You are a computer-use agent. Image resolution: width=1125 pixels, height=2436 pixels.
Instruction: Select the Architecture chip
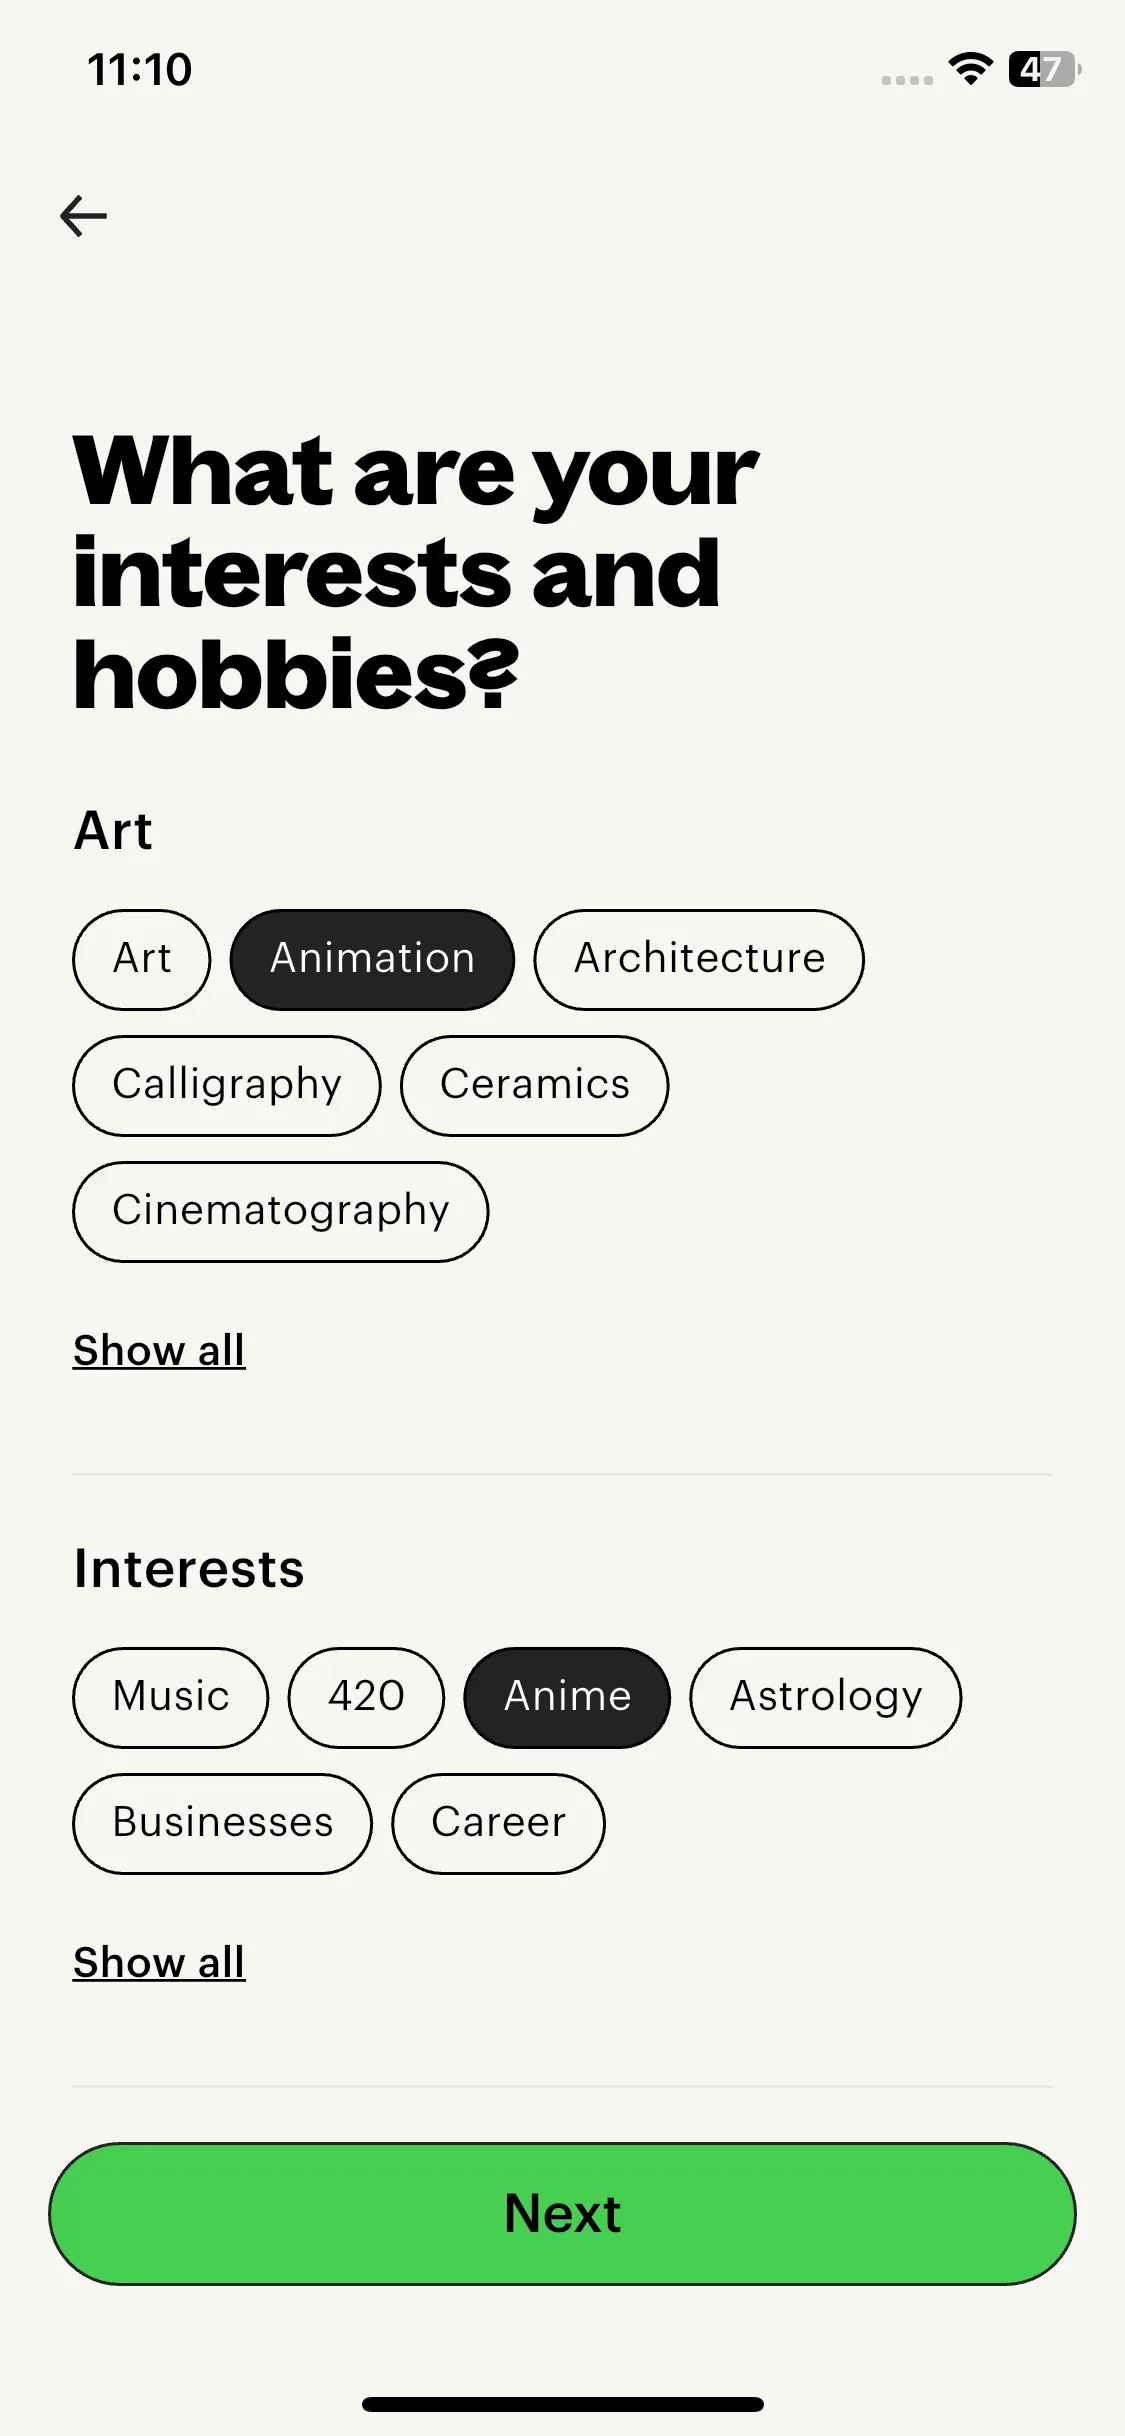point(699,959)
